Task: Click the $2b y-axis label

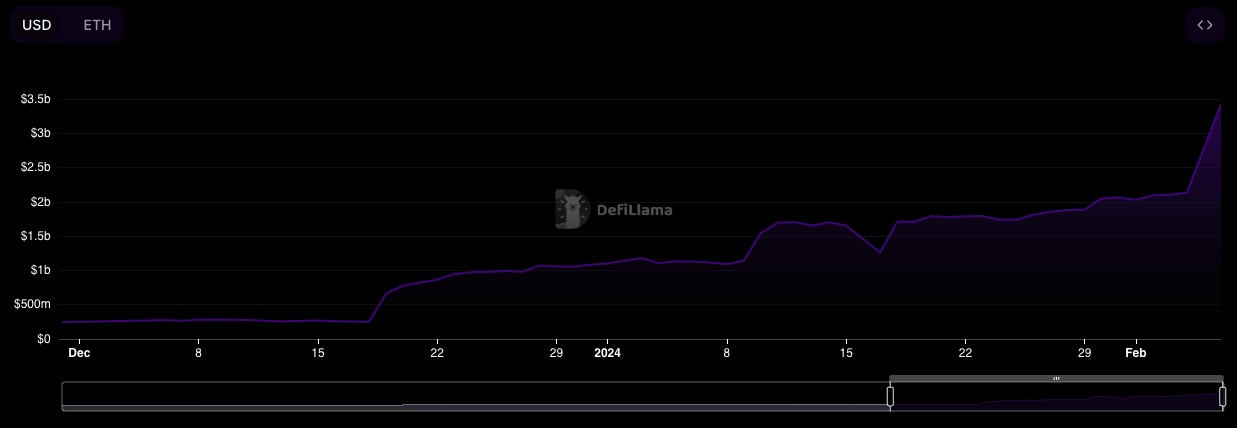Action: [40, 202]
